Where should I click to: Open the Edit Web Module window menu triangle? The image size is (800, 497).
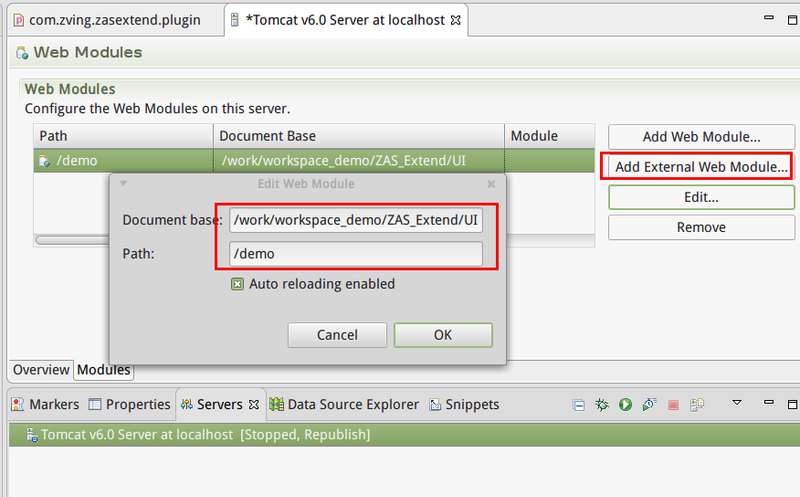pos(123,184)
